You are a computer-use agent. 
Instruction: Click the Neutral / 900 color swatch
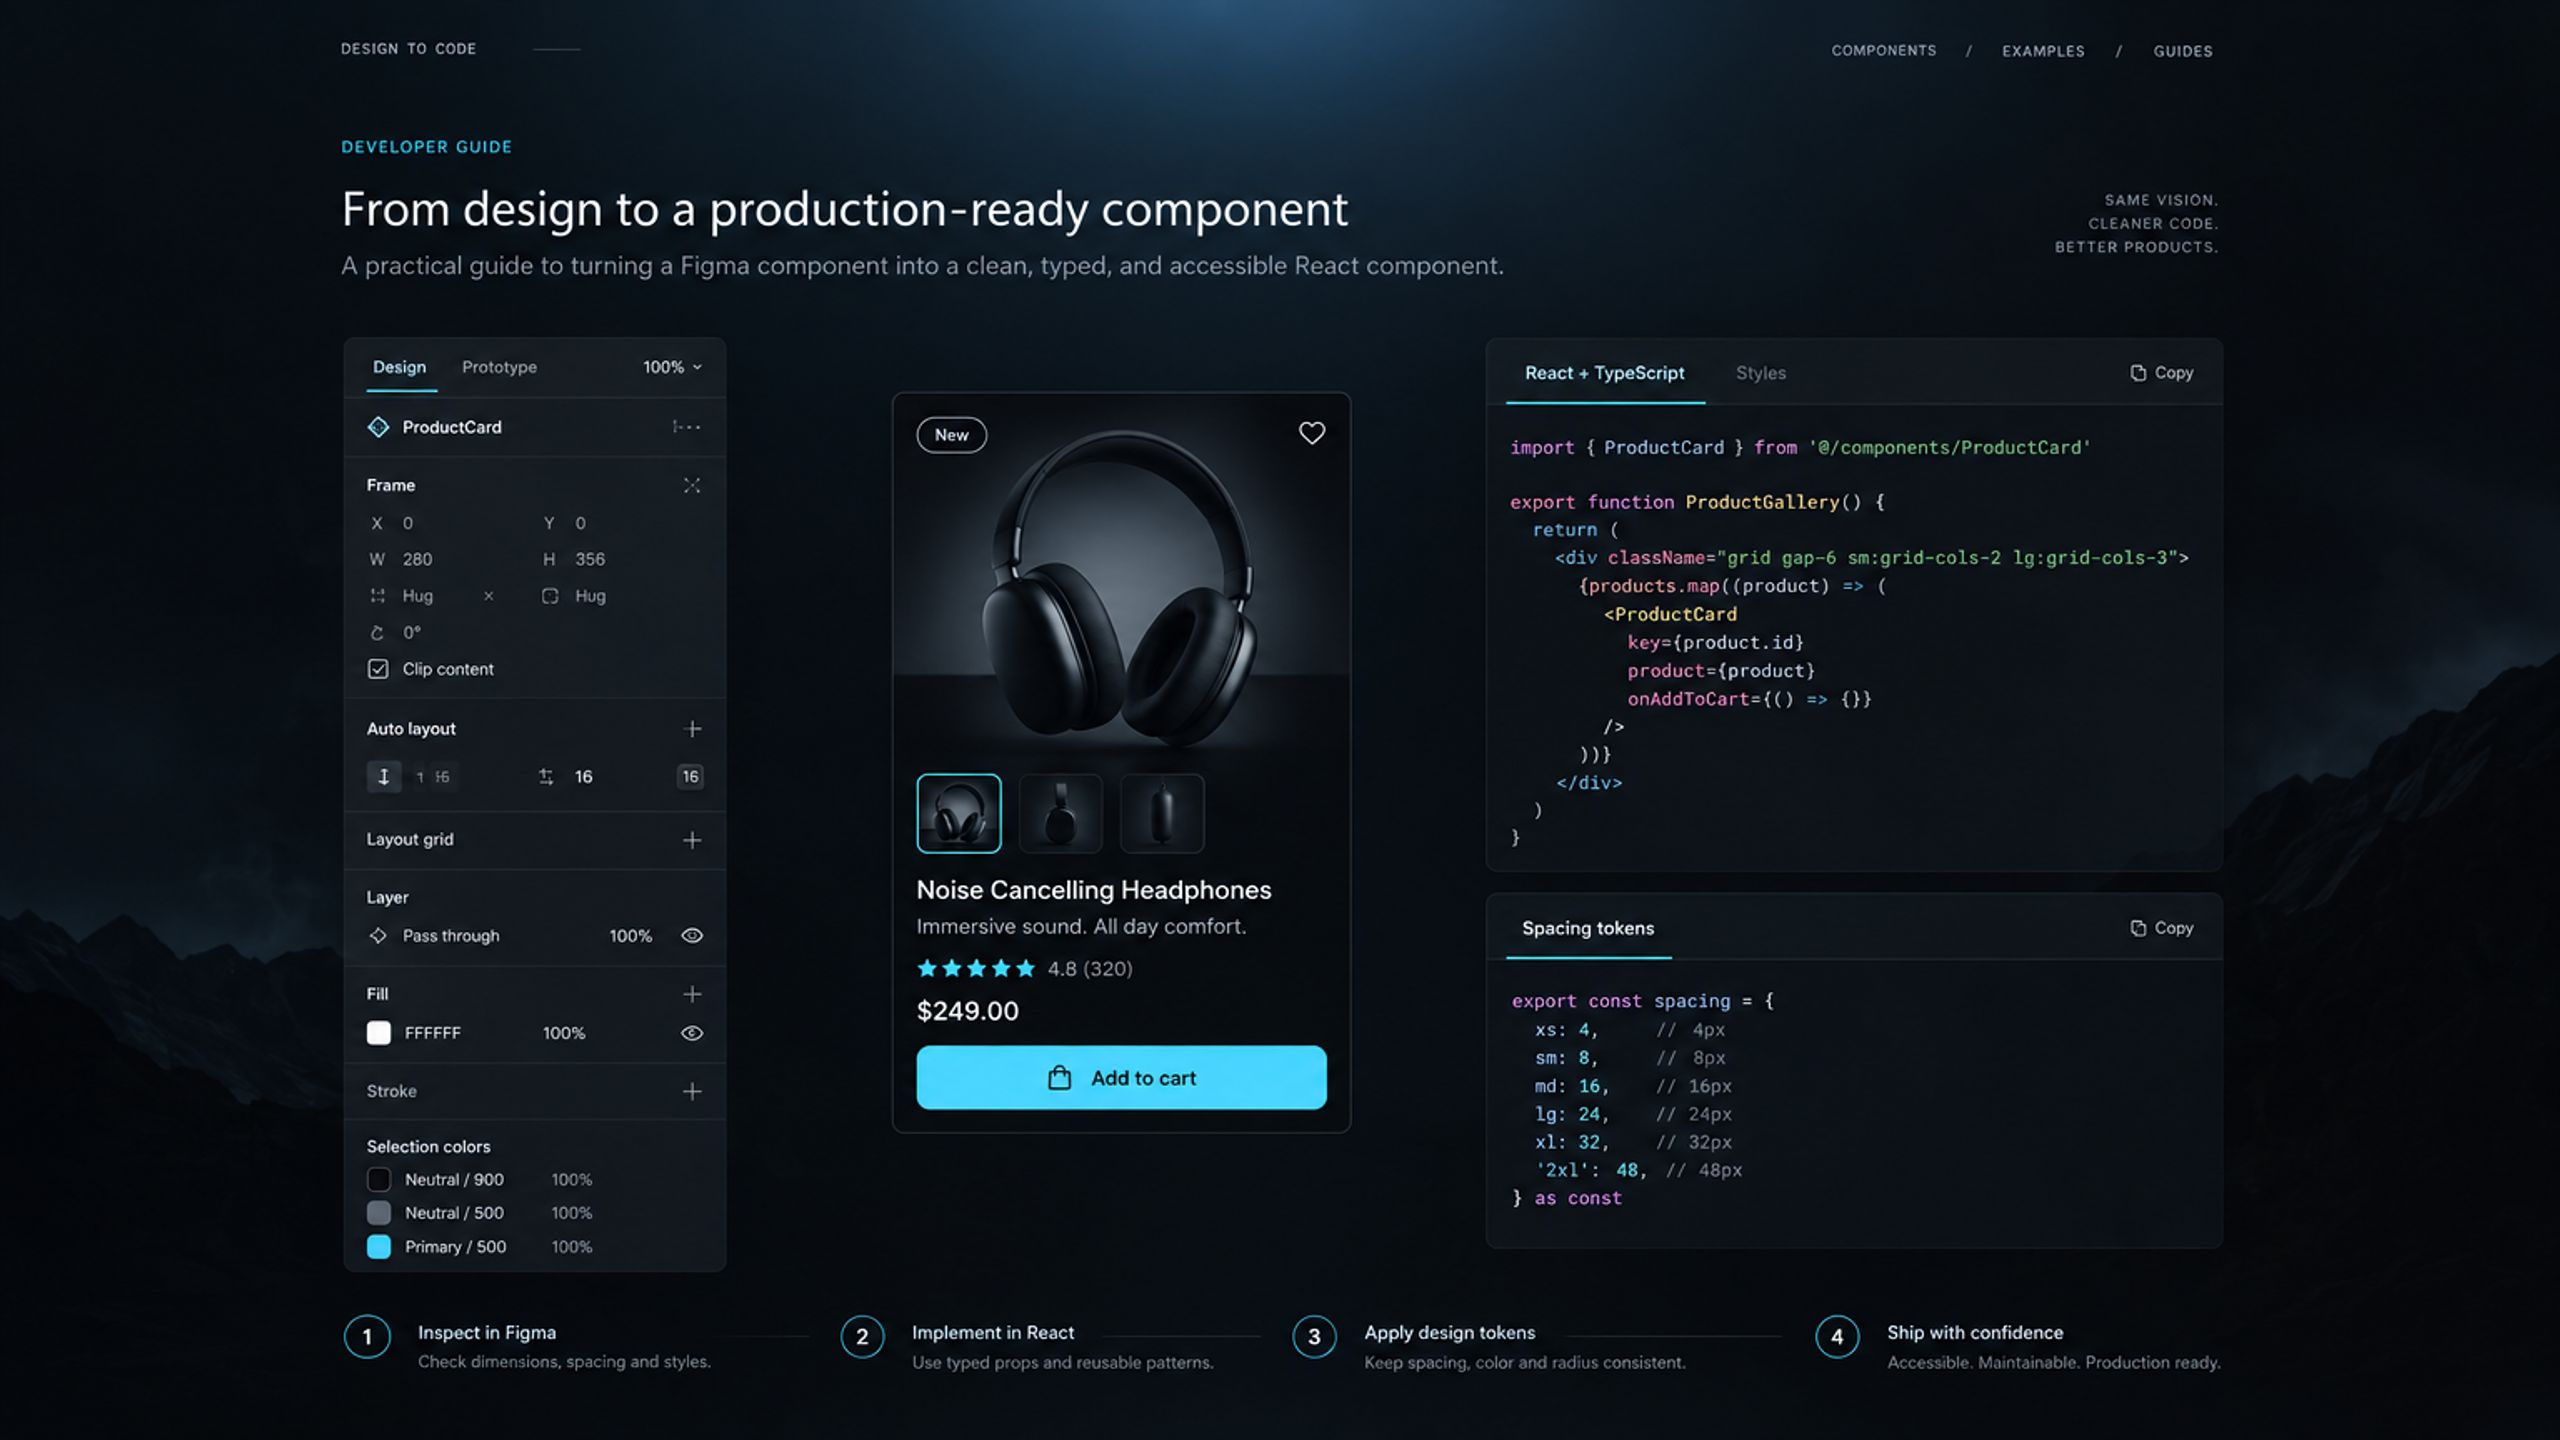pyautogui.click(x=379, y=1180)
